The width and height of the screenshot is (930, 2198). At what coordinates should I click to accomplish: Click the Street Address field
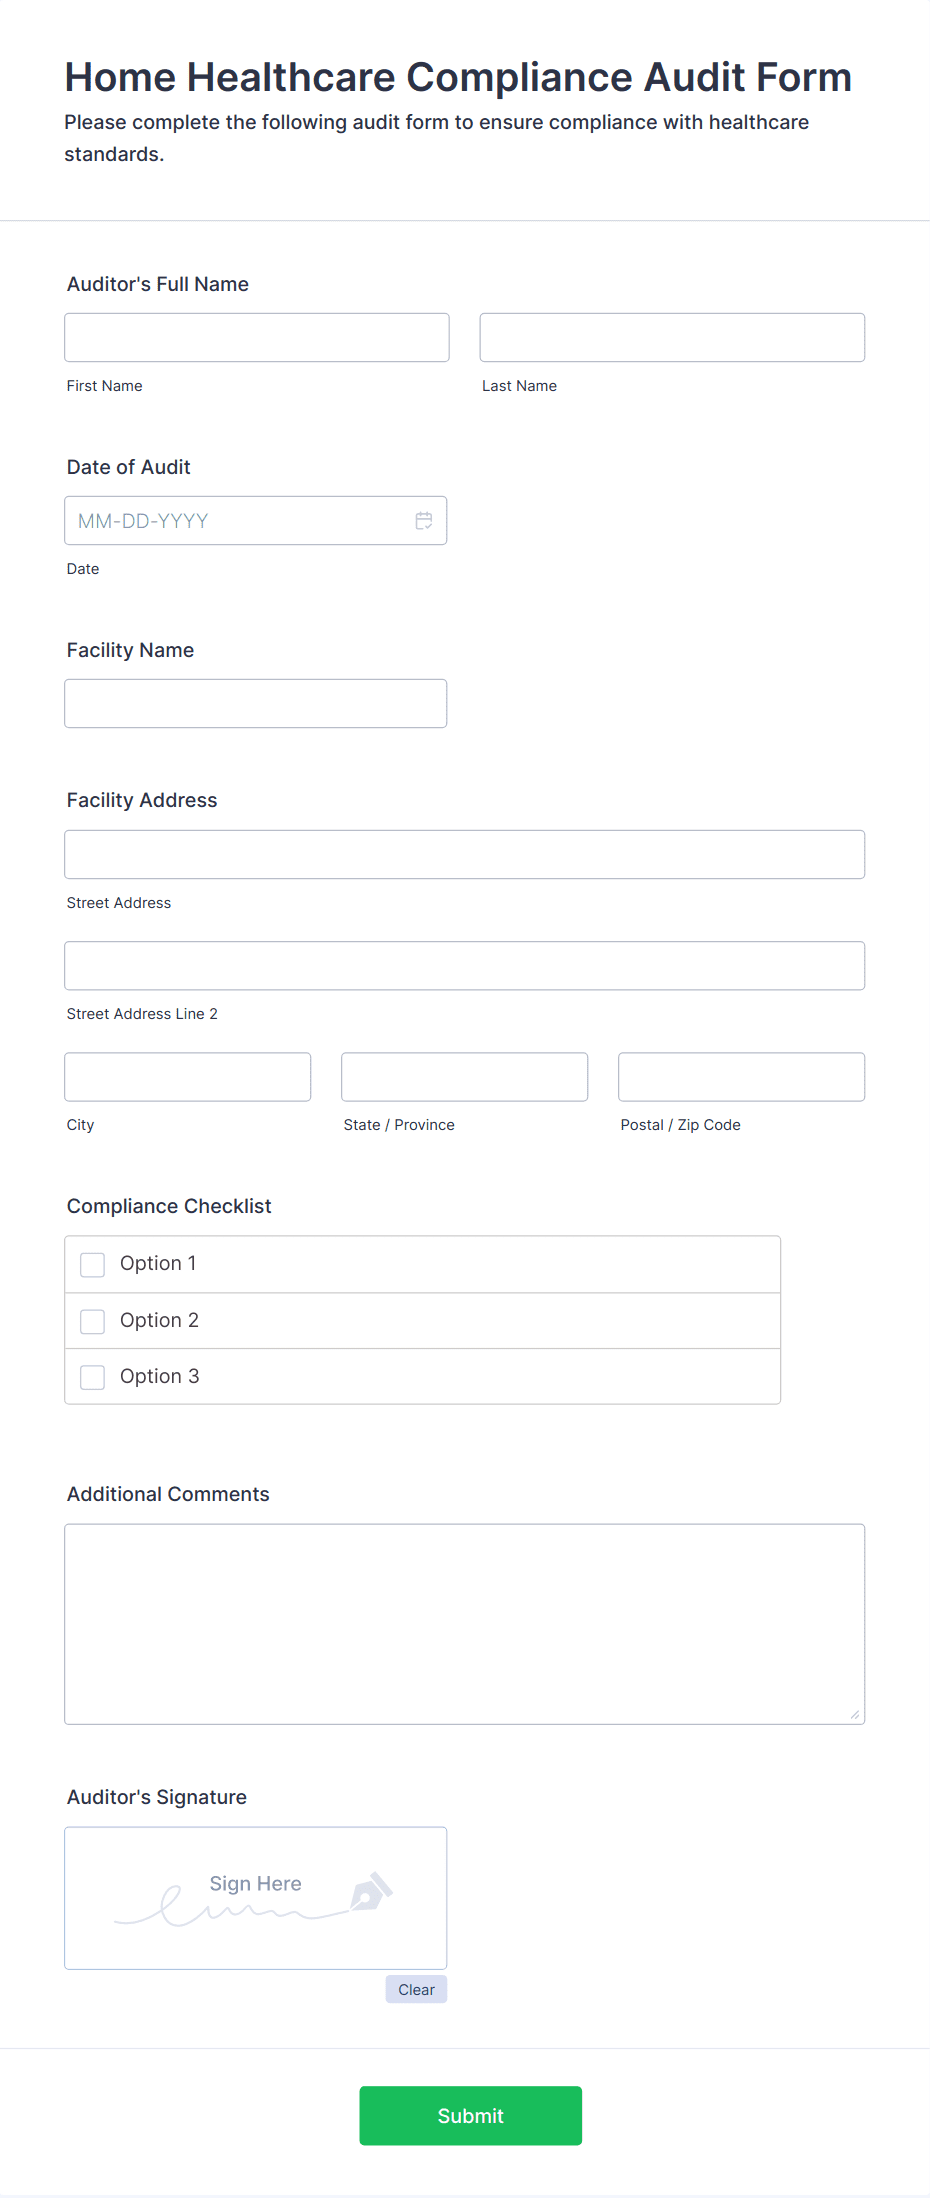pyautogui.click(x=465, y=855)
